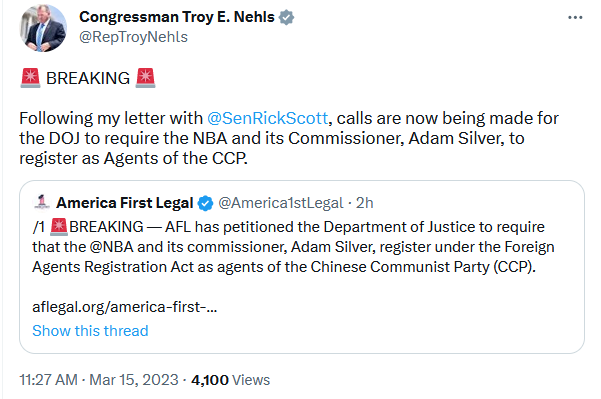Click the siren emoji before BREAKING

pyautogui.click(x=30, y=78)
